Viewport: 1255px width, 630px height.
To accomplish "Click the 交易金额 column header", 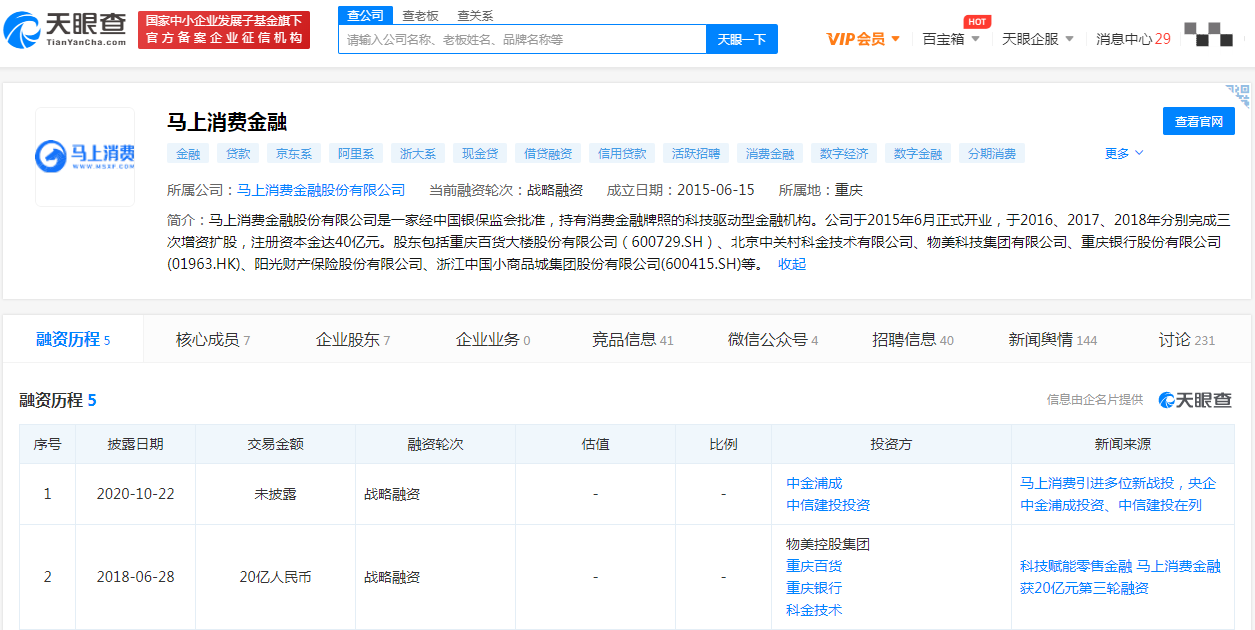I will tap(276, 444).
